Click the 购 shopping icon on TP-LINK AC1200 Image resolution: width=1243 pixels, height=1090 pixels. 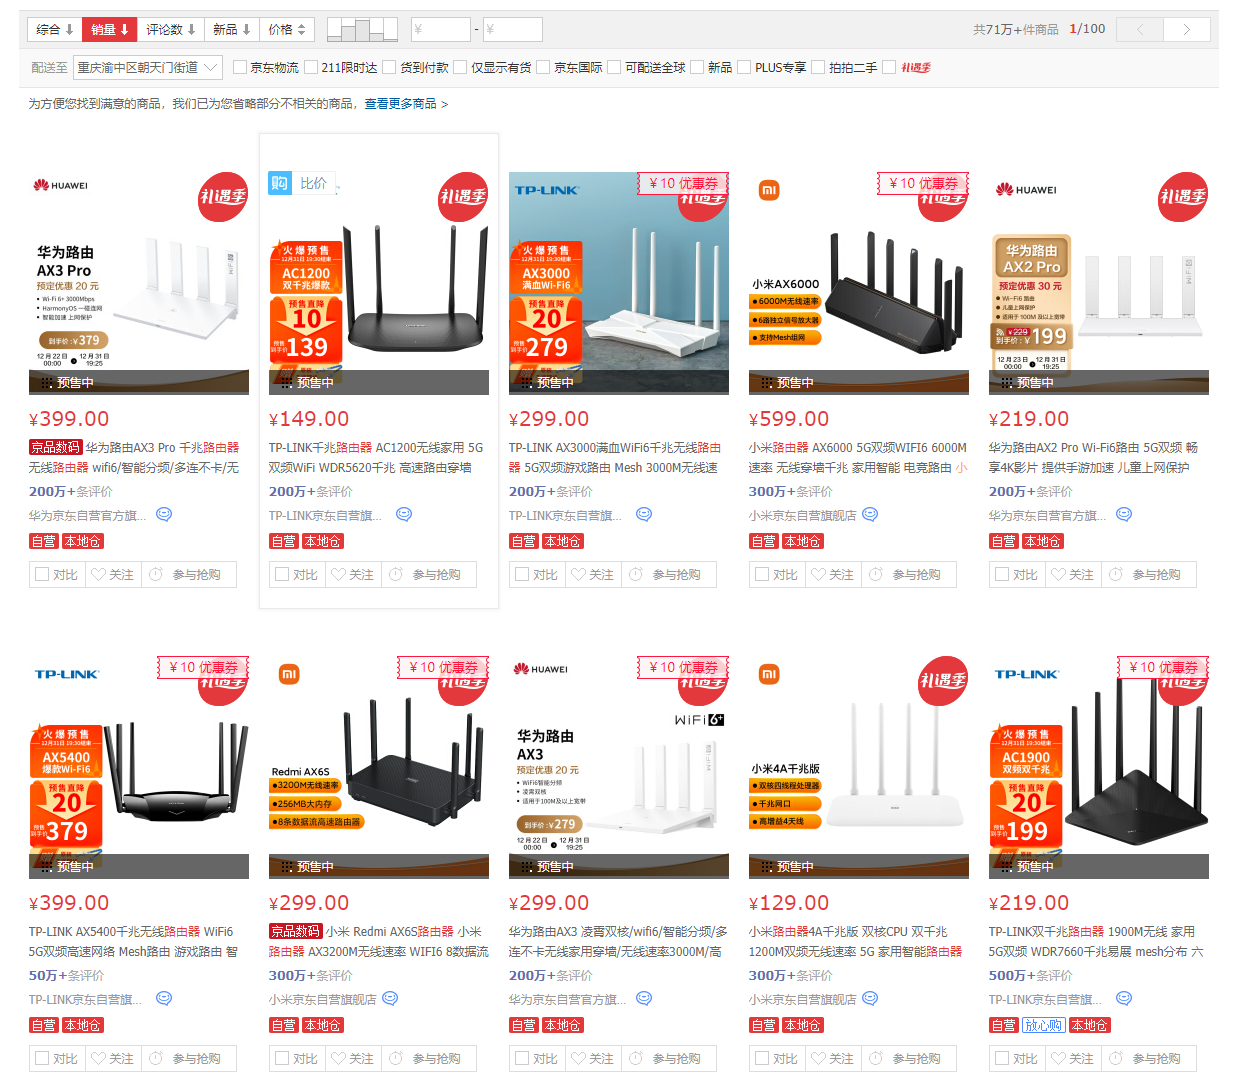279,183
